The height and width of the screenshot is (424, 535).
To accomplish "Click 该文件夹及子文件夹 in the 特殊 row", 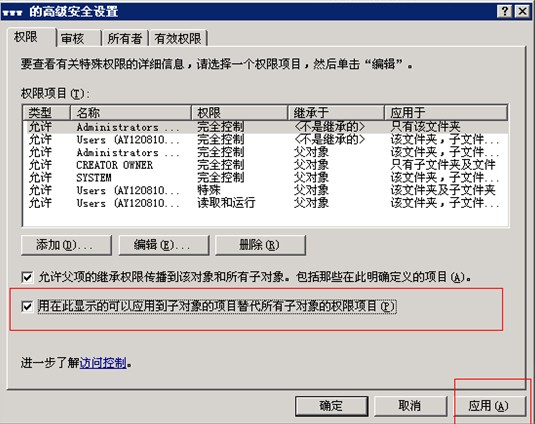I will click(x=443, y=190).
